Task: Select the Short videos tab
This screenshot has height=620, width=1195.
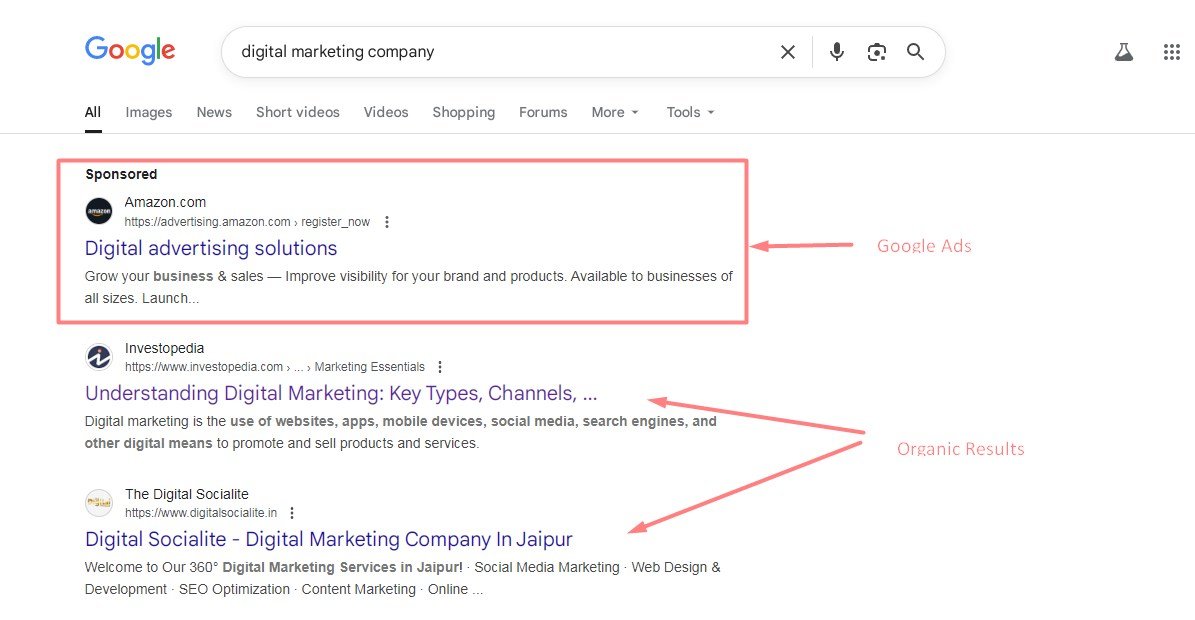Action: click(297, 112)
